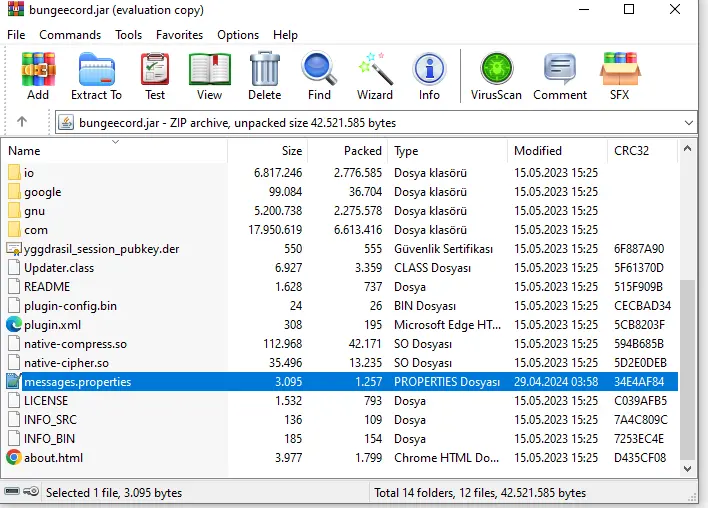Click the gnu folder icon
The height and width of the screenshot is (508, 708).
(14, 210)
